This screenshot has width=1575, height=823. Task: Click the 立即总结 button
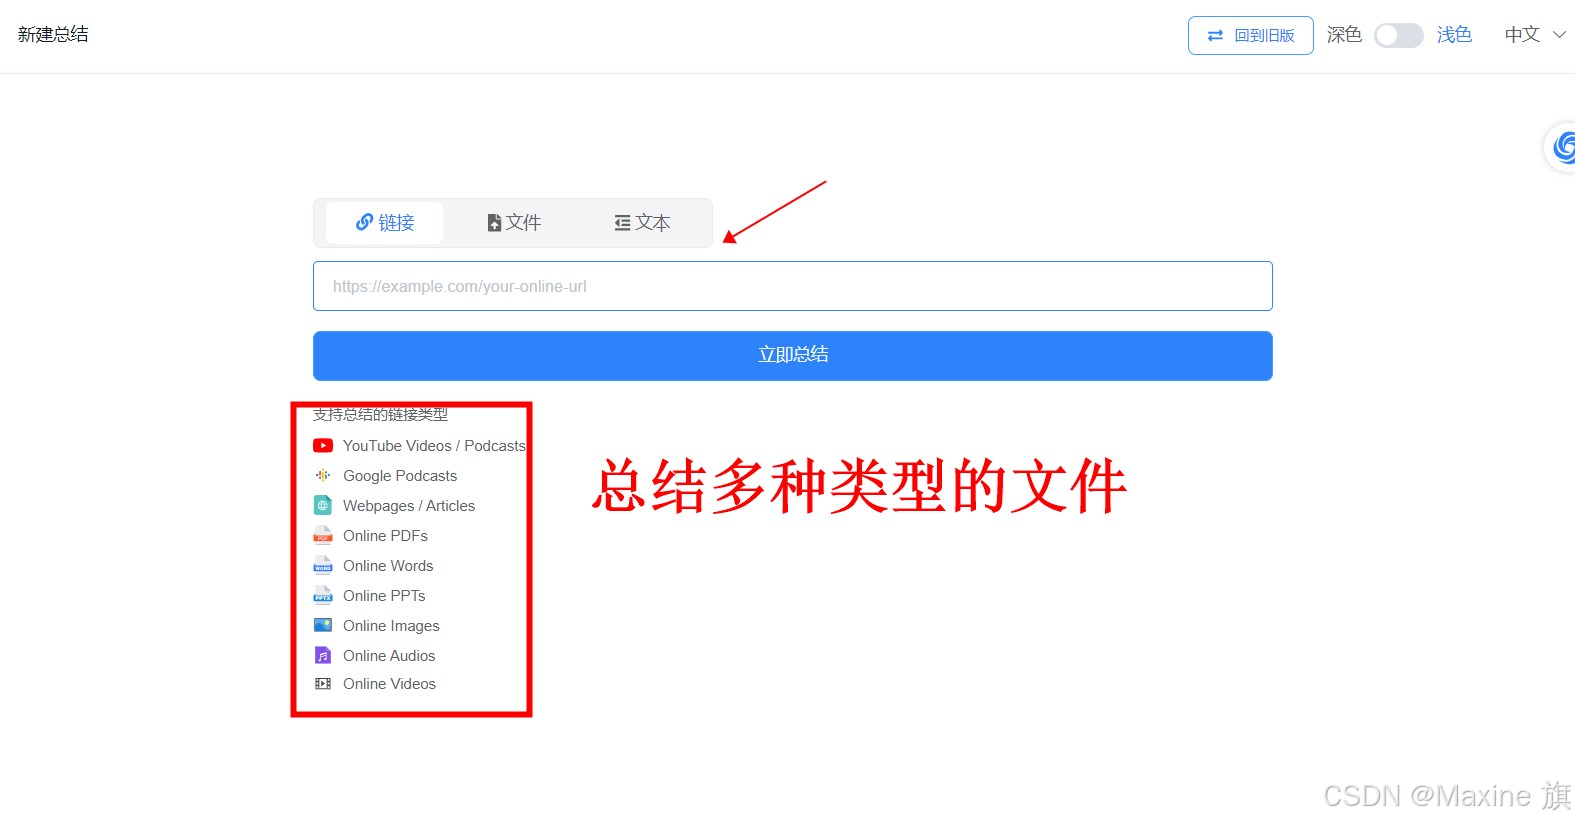[792, 355]
